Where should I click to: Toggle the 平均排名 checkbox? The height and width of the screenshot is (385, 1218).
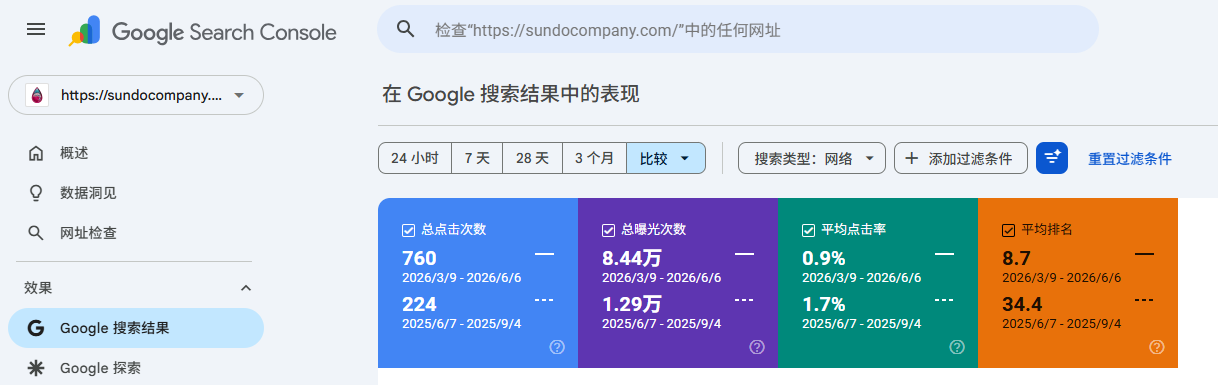1008,230
